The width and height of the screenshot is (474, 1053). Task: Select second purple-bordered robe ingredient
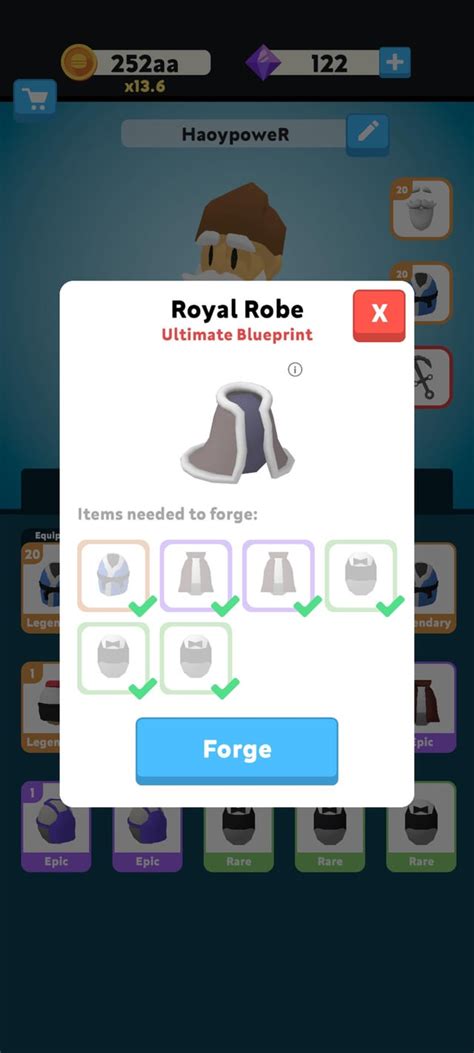click(x=279, y=576)
